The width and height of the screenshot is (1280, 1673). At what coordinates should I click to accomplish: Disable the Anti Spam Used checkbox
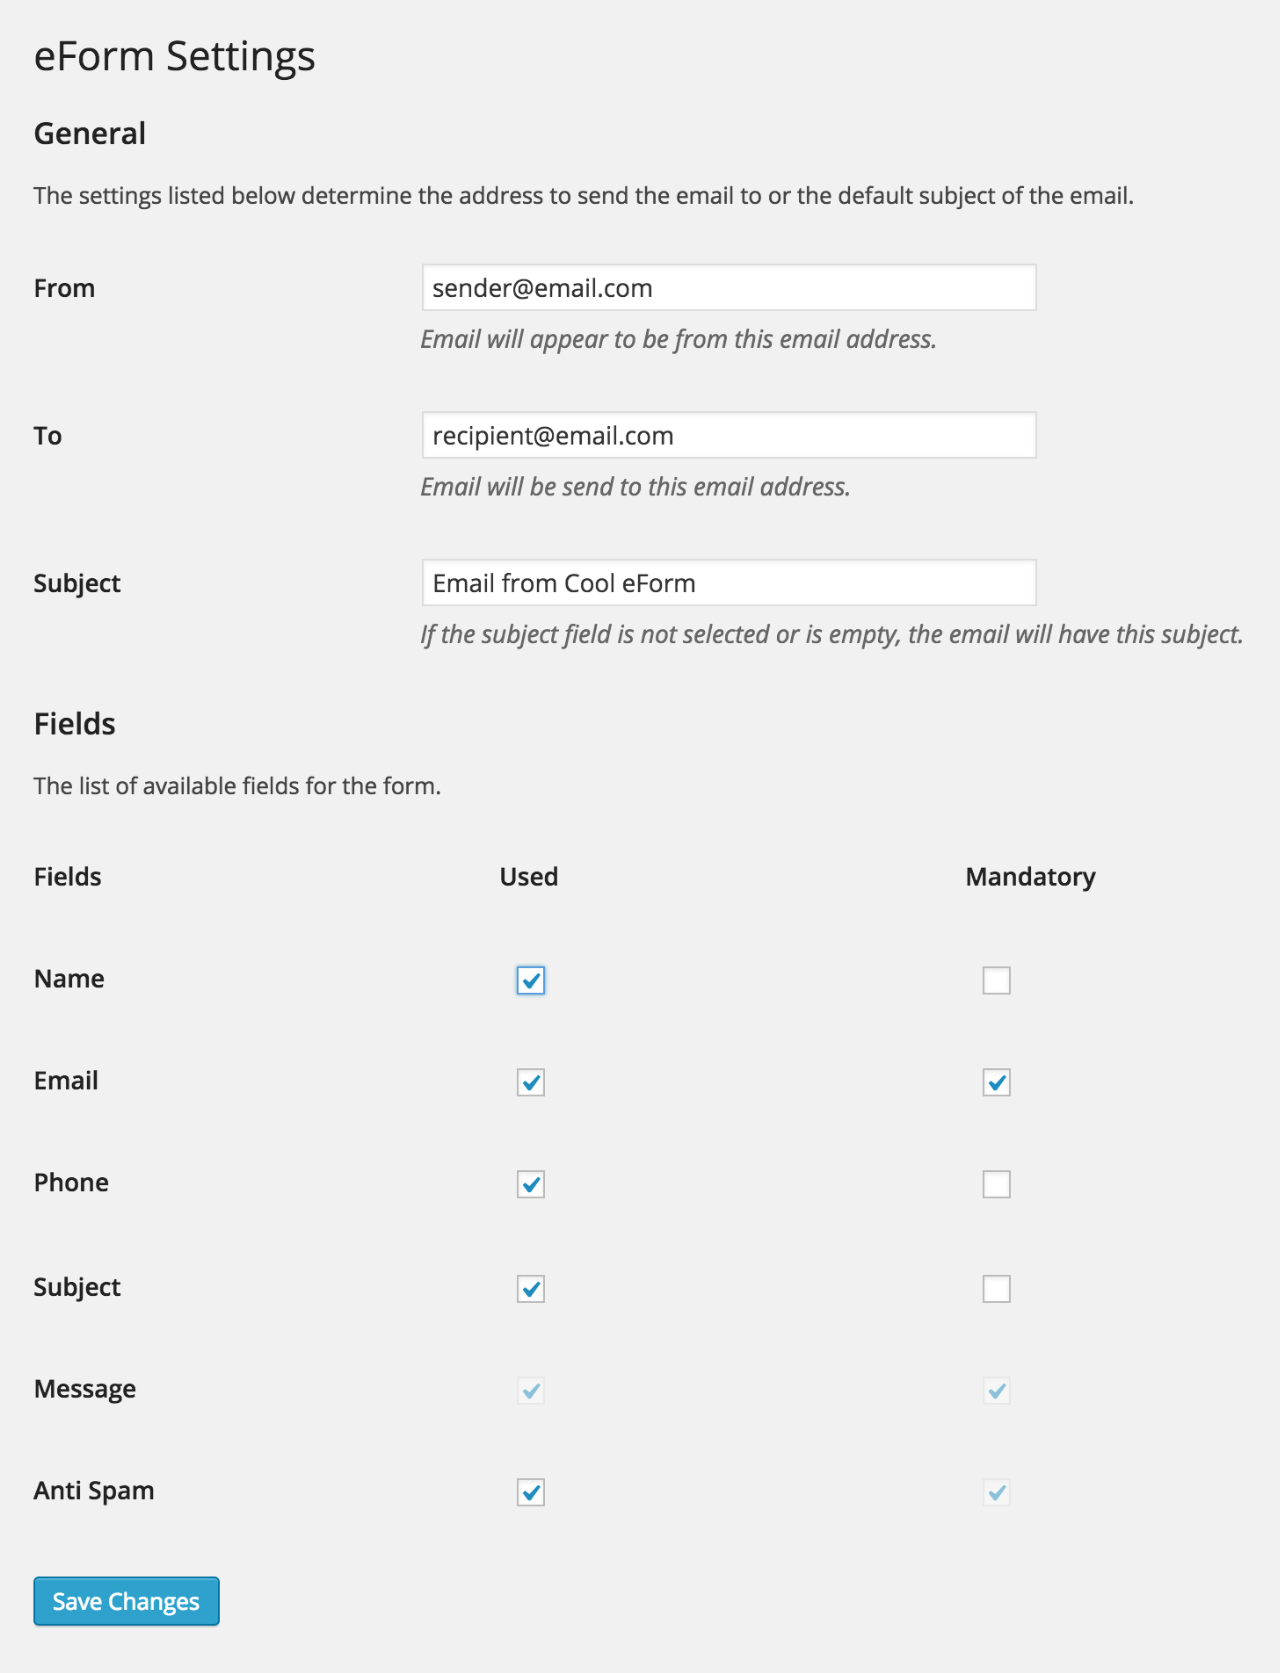(x=531, y=1493)
